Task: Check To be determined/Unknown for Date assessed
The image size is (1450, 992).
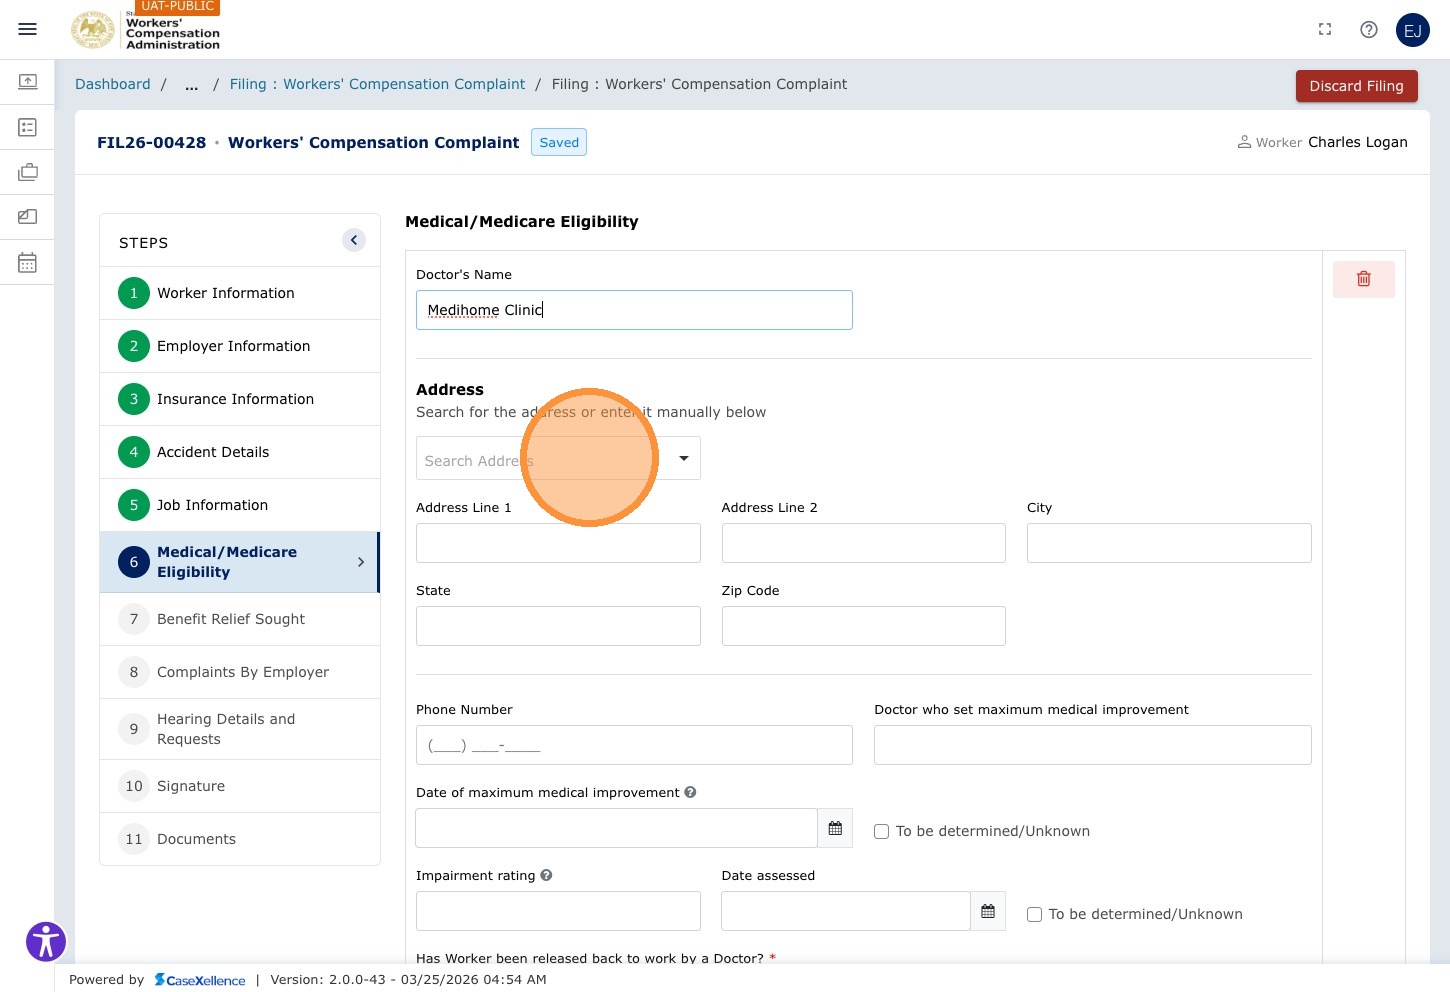Action: tap(1035, 914)
